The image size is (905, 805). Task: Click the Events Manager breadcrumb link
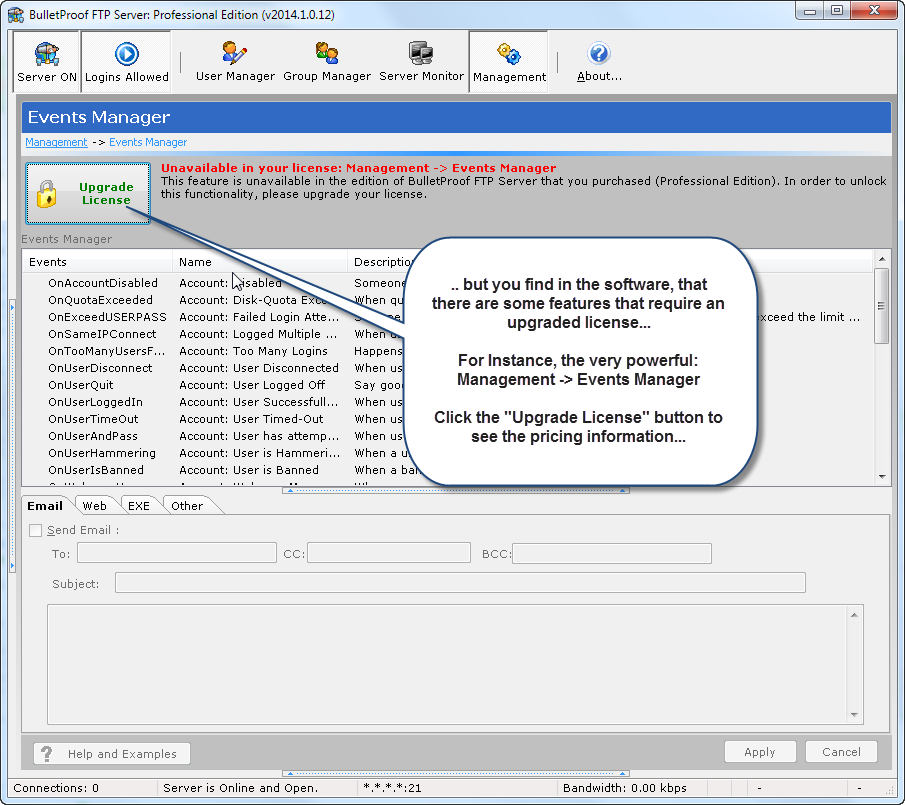(148, 142)
